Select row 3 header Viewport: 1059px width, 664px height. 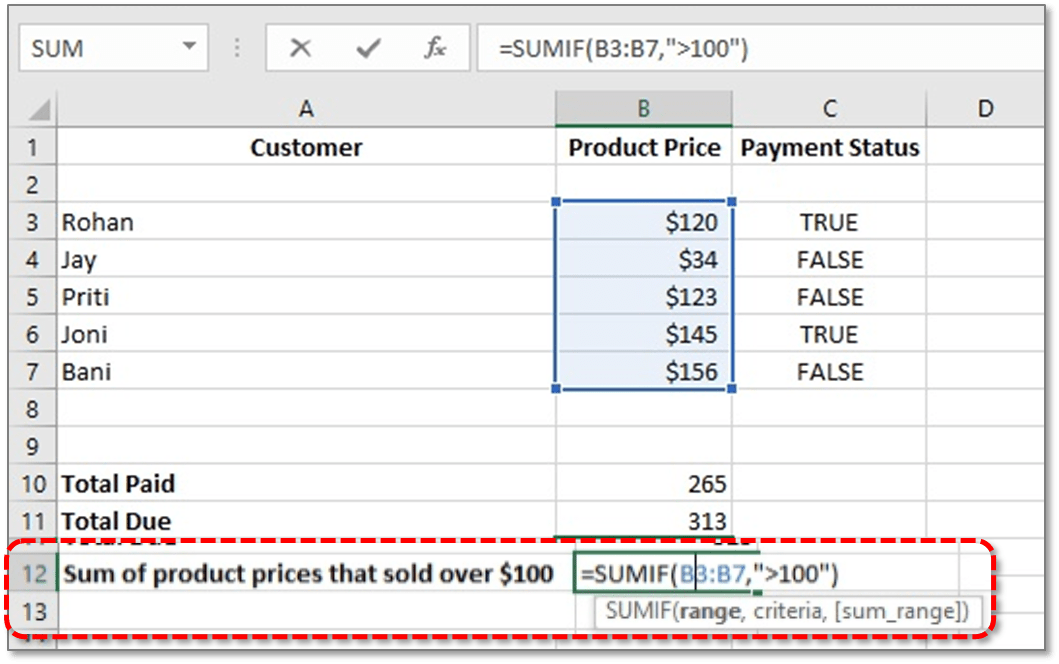32,222
